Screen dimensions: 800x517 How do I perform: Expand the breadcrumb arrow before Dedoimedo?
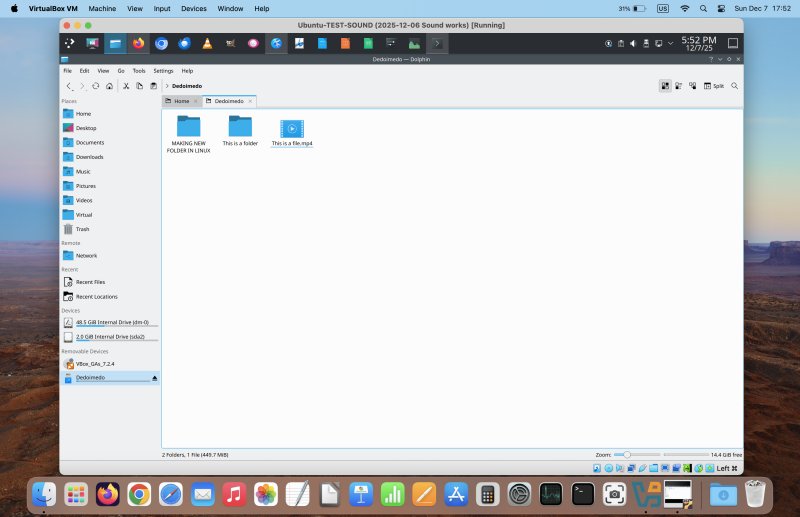[x=166, y=86]
